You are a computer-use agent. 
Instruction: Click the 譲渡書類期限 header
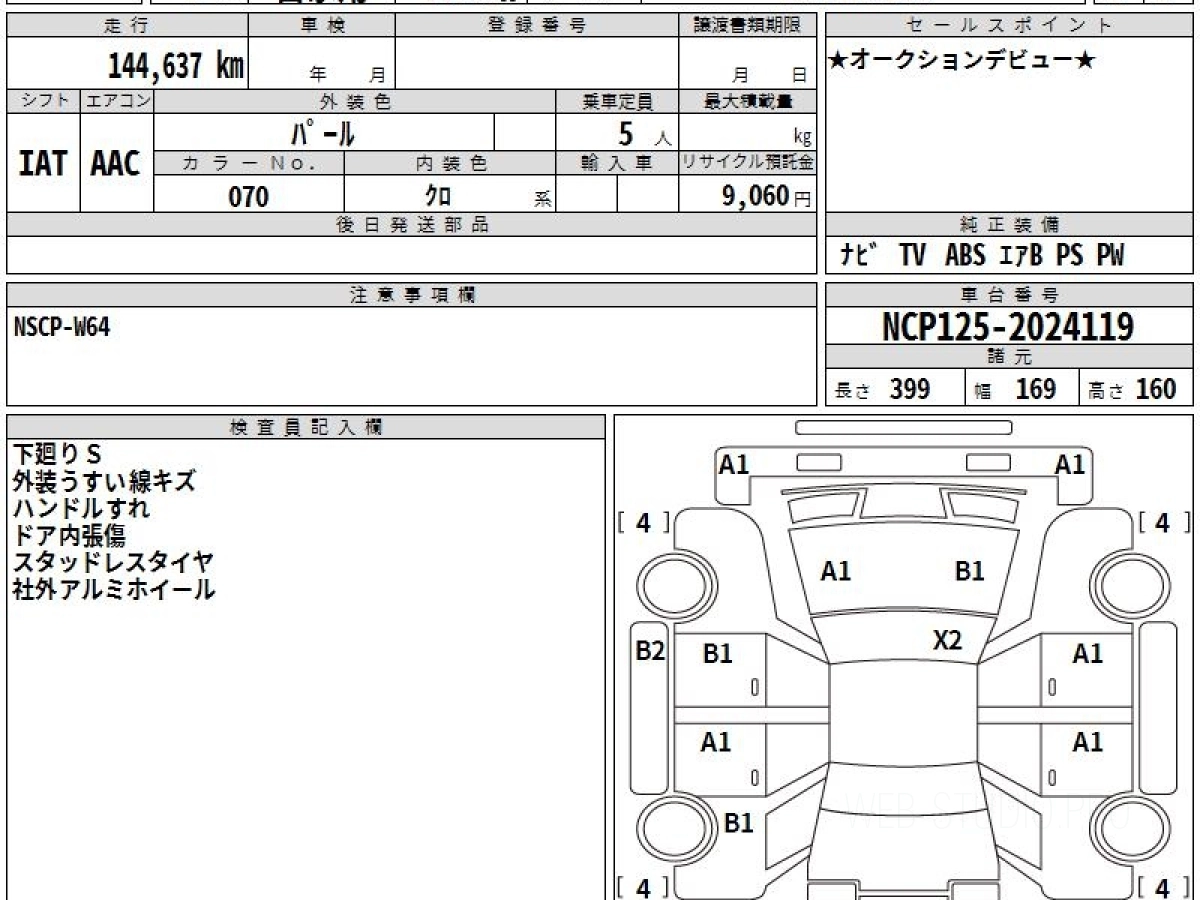coord(747,26)
